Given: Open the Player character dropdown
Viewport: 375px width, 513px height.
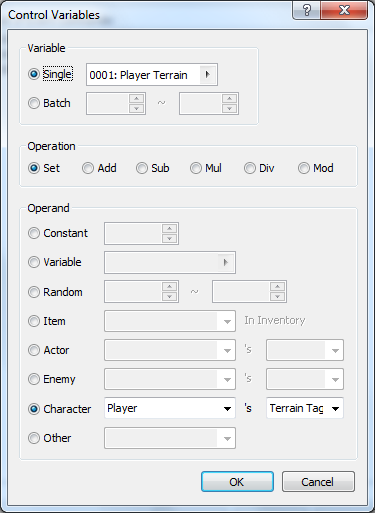Looking at the screenshot, I should pyautogui.click(x=170, y=408).
